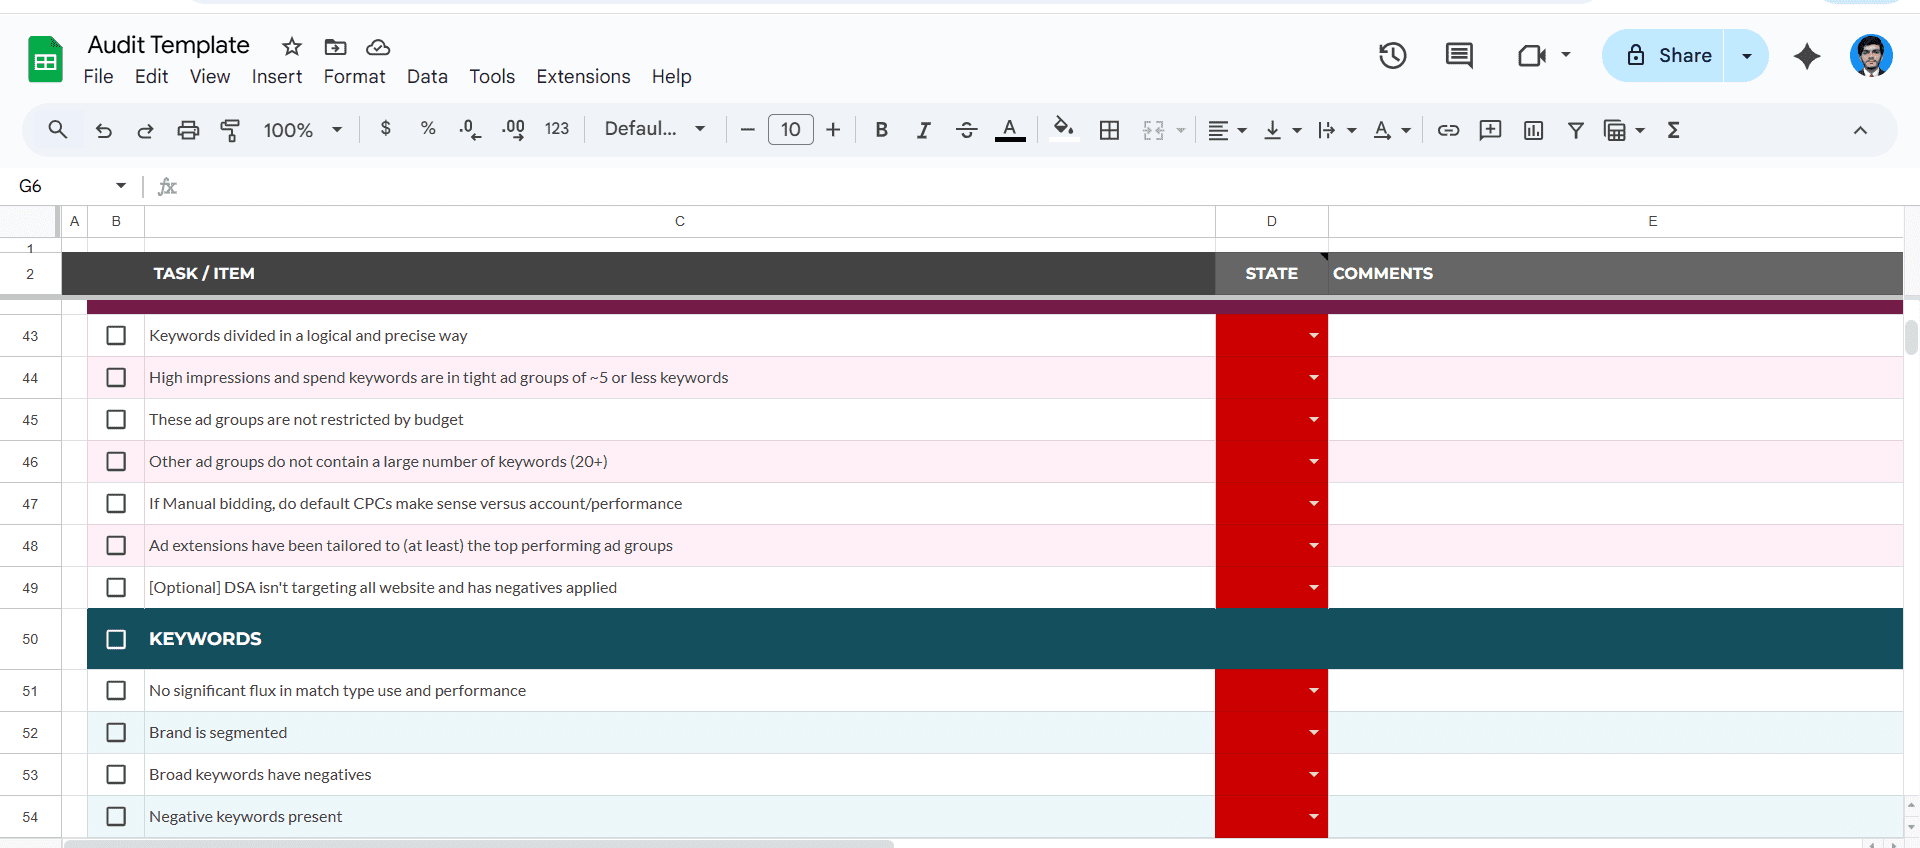Open the Format menu

(354, 77)
